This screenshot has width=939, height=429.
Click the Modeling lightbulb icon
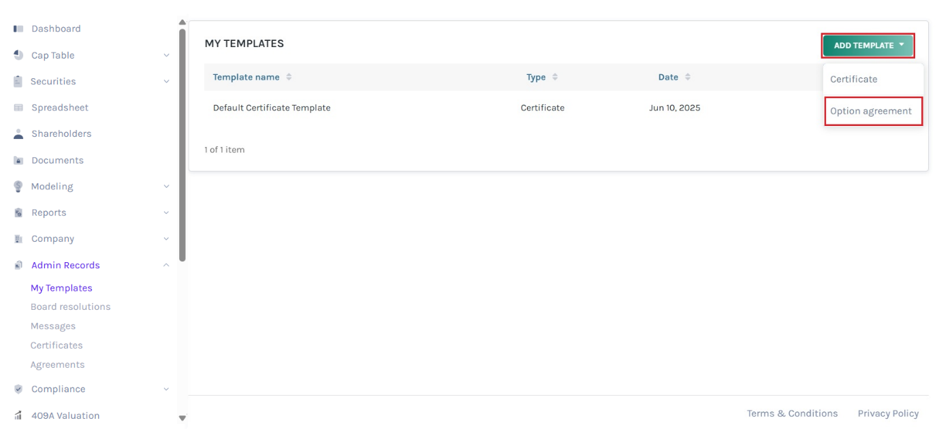pos(18,186)
